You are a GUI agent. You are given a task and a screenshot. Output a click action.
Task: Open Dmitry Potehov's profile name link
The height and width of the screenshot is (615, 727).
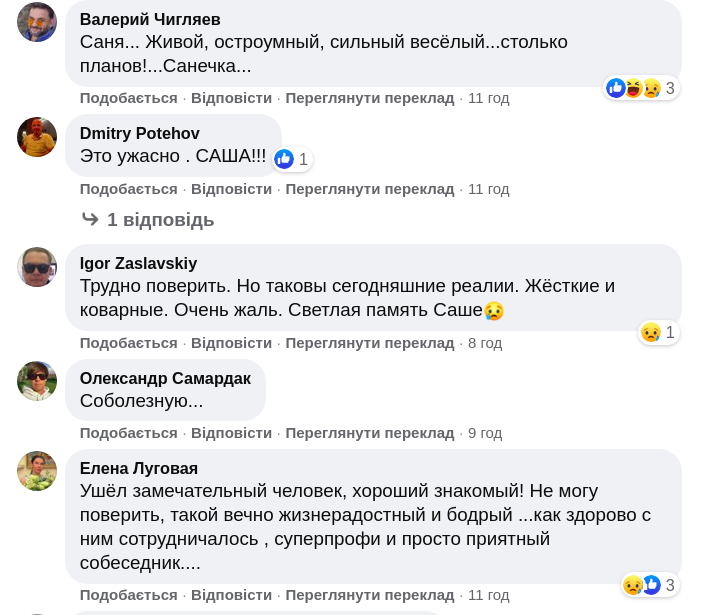(140, 133)
